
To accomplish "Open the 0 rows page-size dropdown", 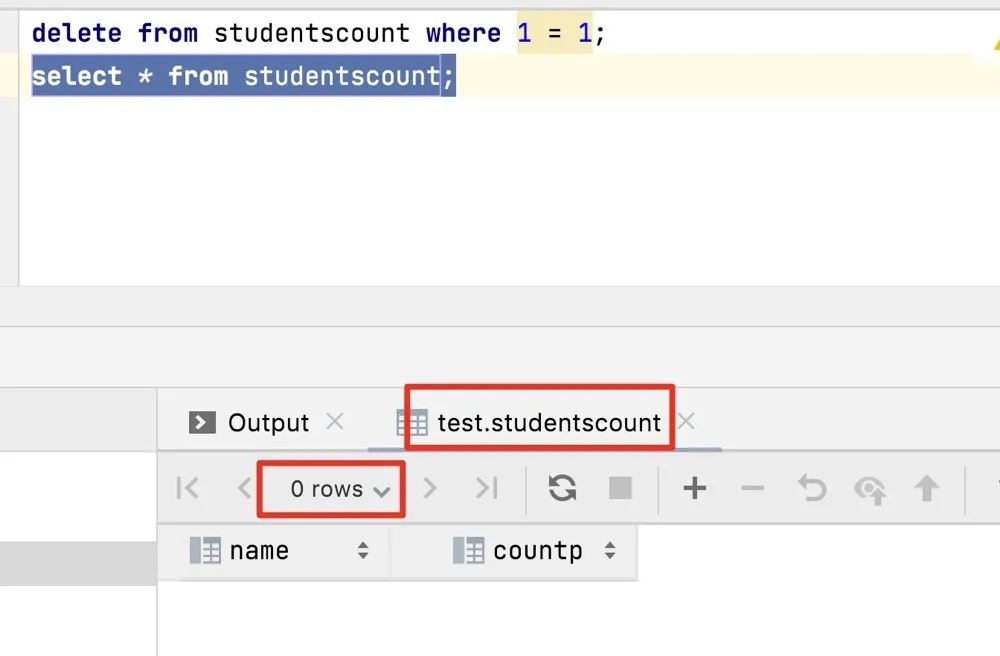I will tap(330, 488).
